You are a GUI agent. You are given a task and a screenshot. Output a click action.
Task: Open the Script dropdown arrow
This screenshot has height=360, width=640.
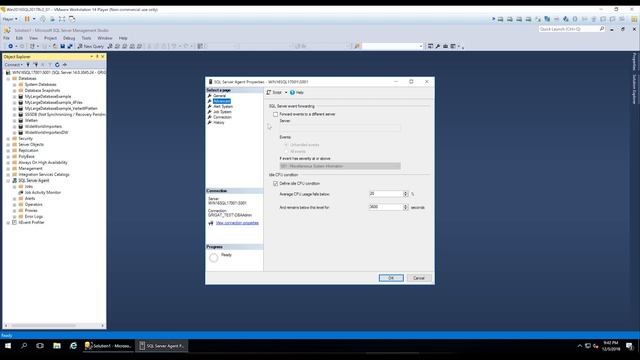coord(286,93)
